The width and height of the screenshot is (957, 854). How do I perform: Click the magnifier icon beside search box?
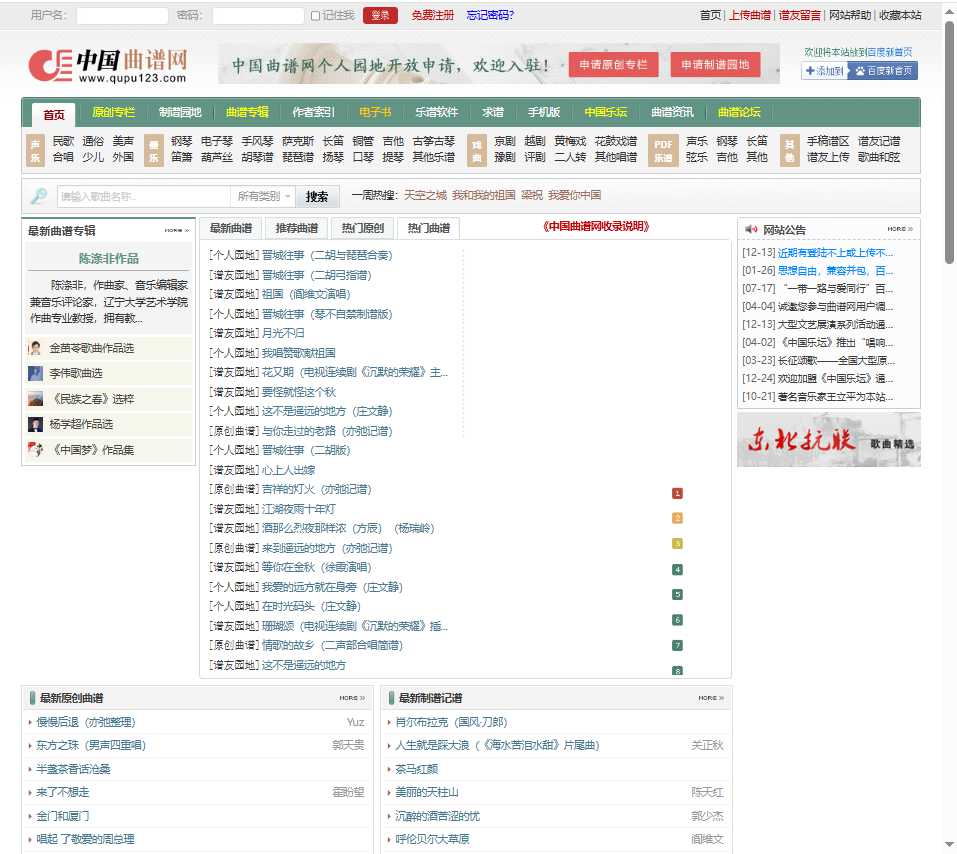point(38,196)
